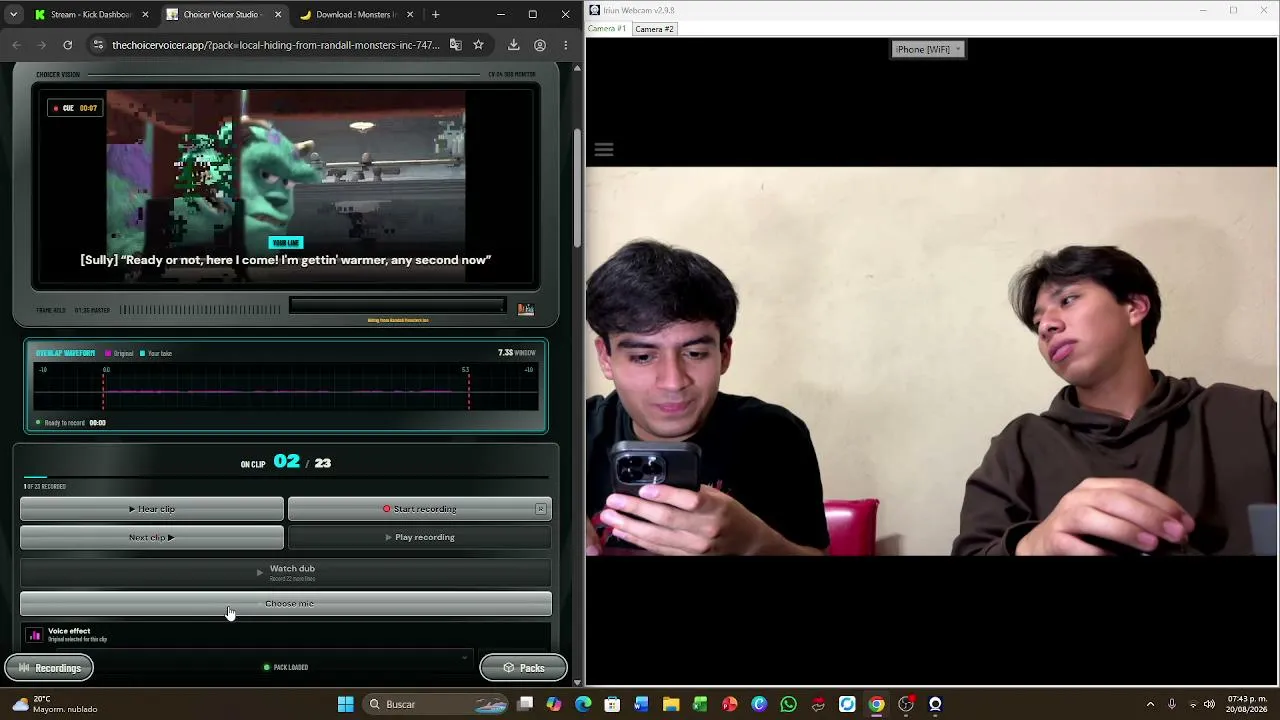1280x720 pixels.
Task: Click the Choose mic button
Action: click(286, 603)
